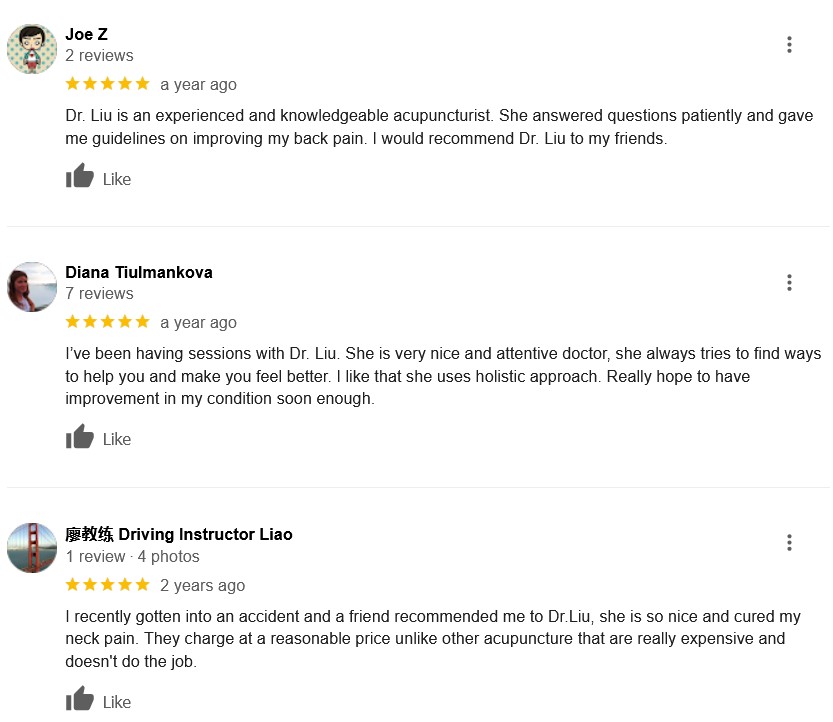Click Diana's '7 reviews' text
This screenshot has width=833, height=722.
click(x=99, y=293)
